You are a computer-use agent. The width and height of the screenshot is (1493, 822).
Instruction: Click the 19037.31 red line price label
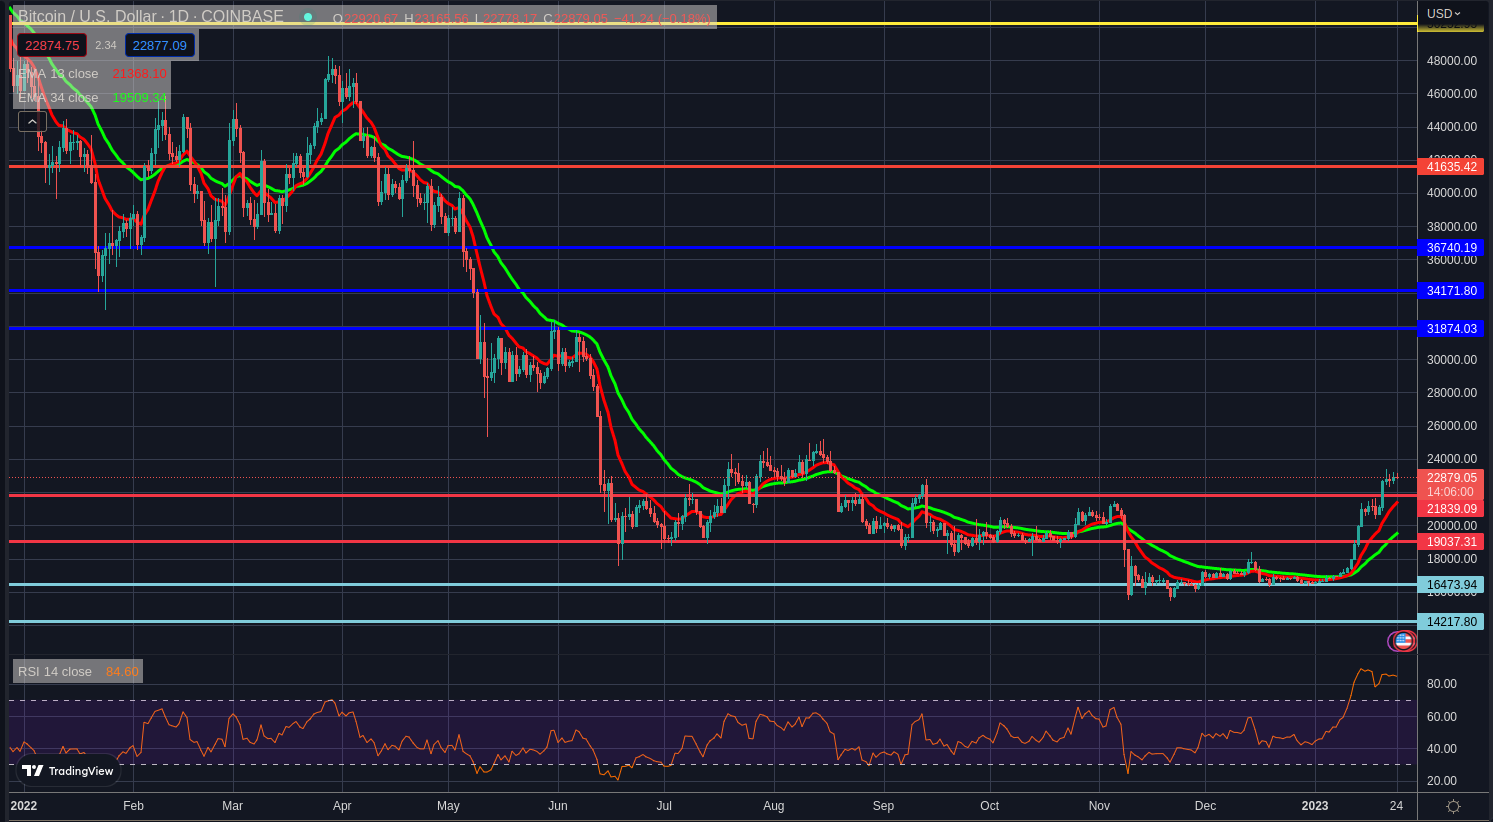(1451, 542)
